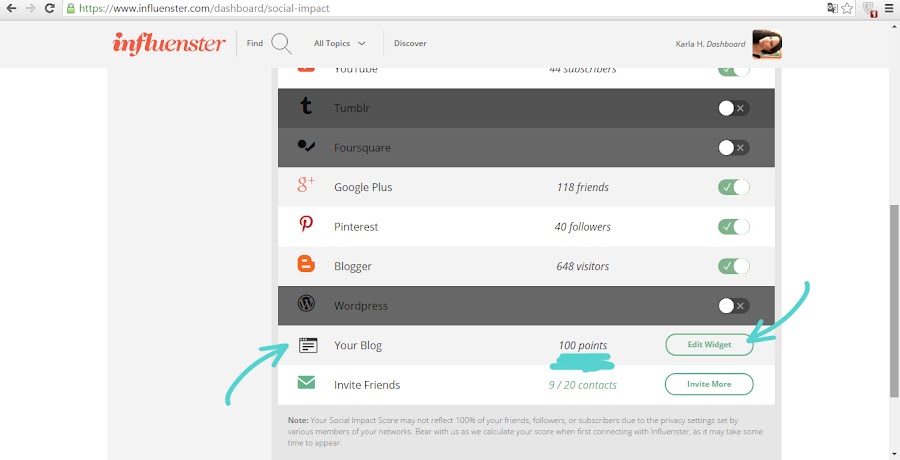Open the Discover menu item
Viewport: 900px width, 460px height.
click(x=410, y=43)
